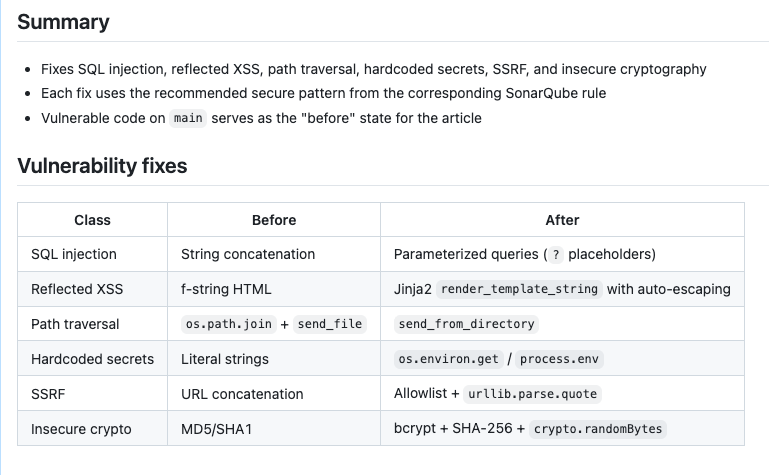This screenshot has width=769, height=475.
Task: Click the crypto.randomBytes code snippet
Action: click(597, 429)
